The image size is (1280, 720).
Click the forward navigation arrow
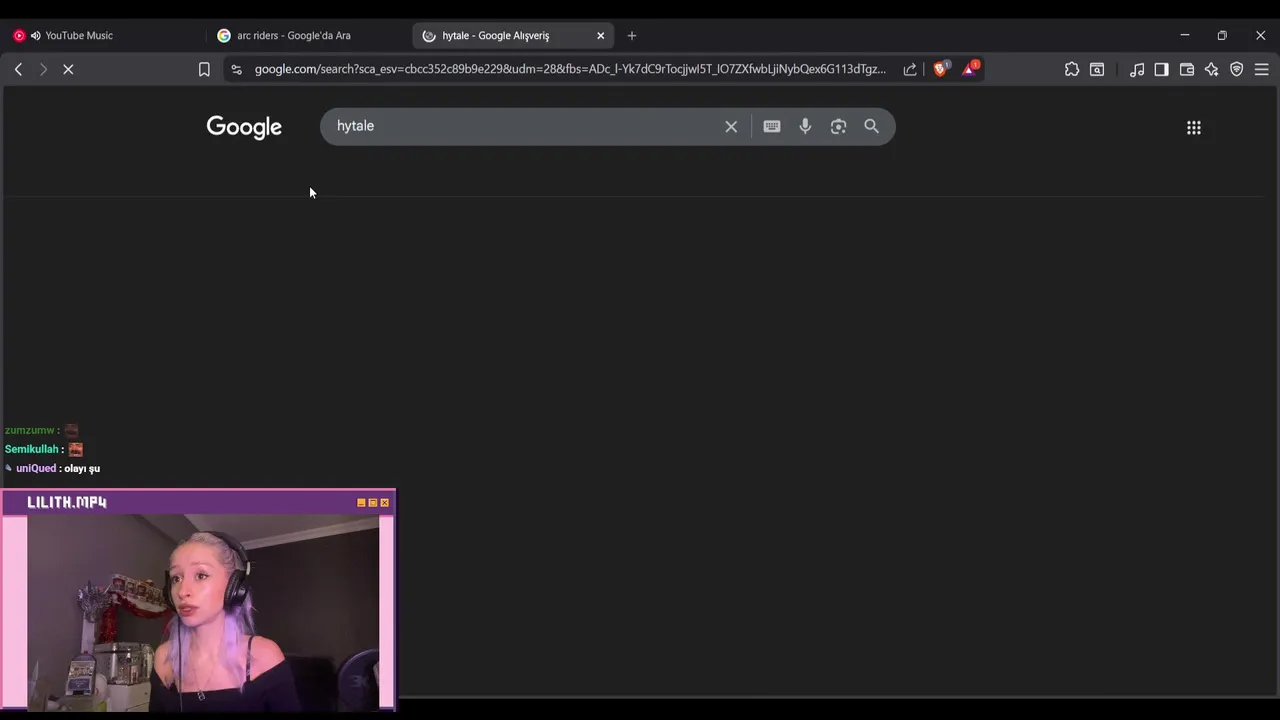tap(43, 69)
